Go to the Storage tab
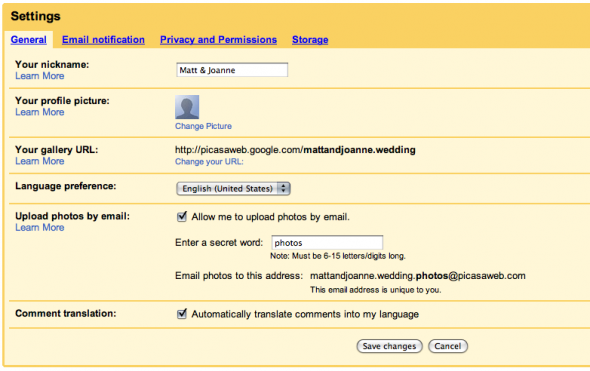Image resolution: width=590 pixels, height=371 pixels. click(x=310, y=40)
